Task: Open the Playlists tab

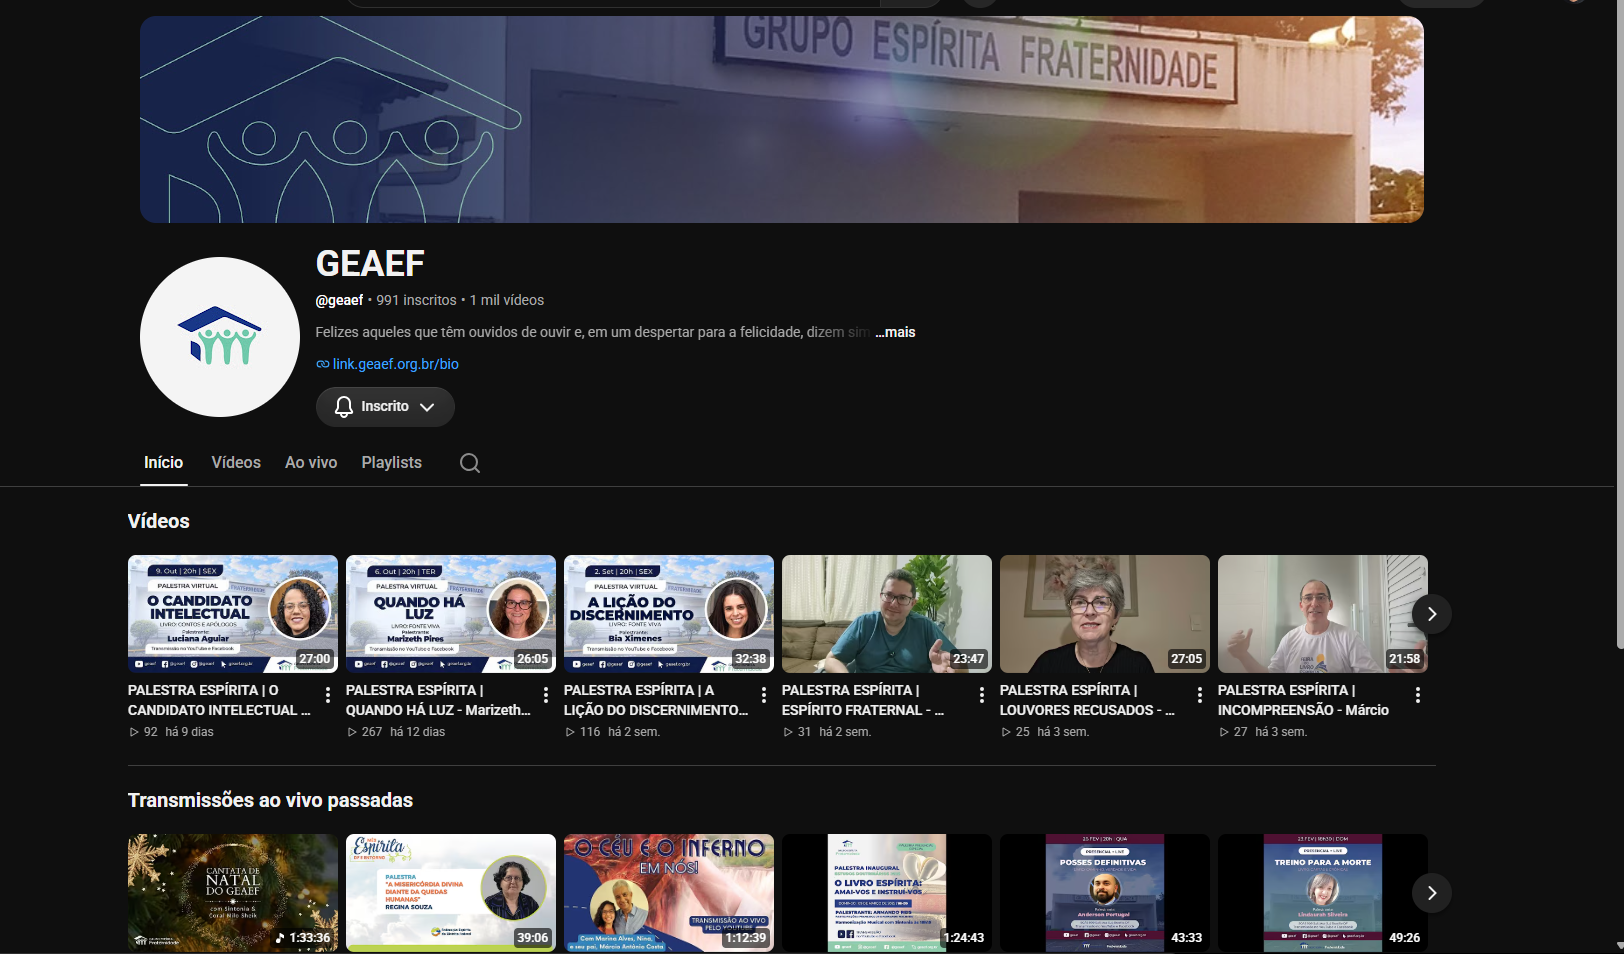Action: (392, 462)
